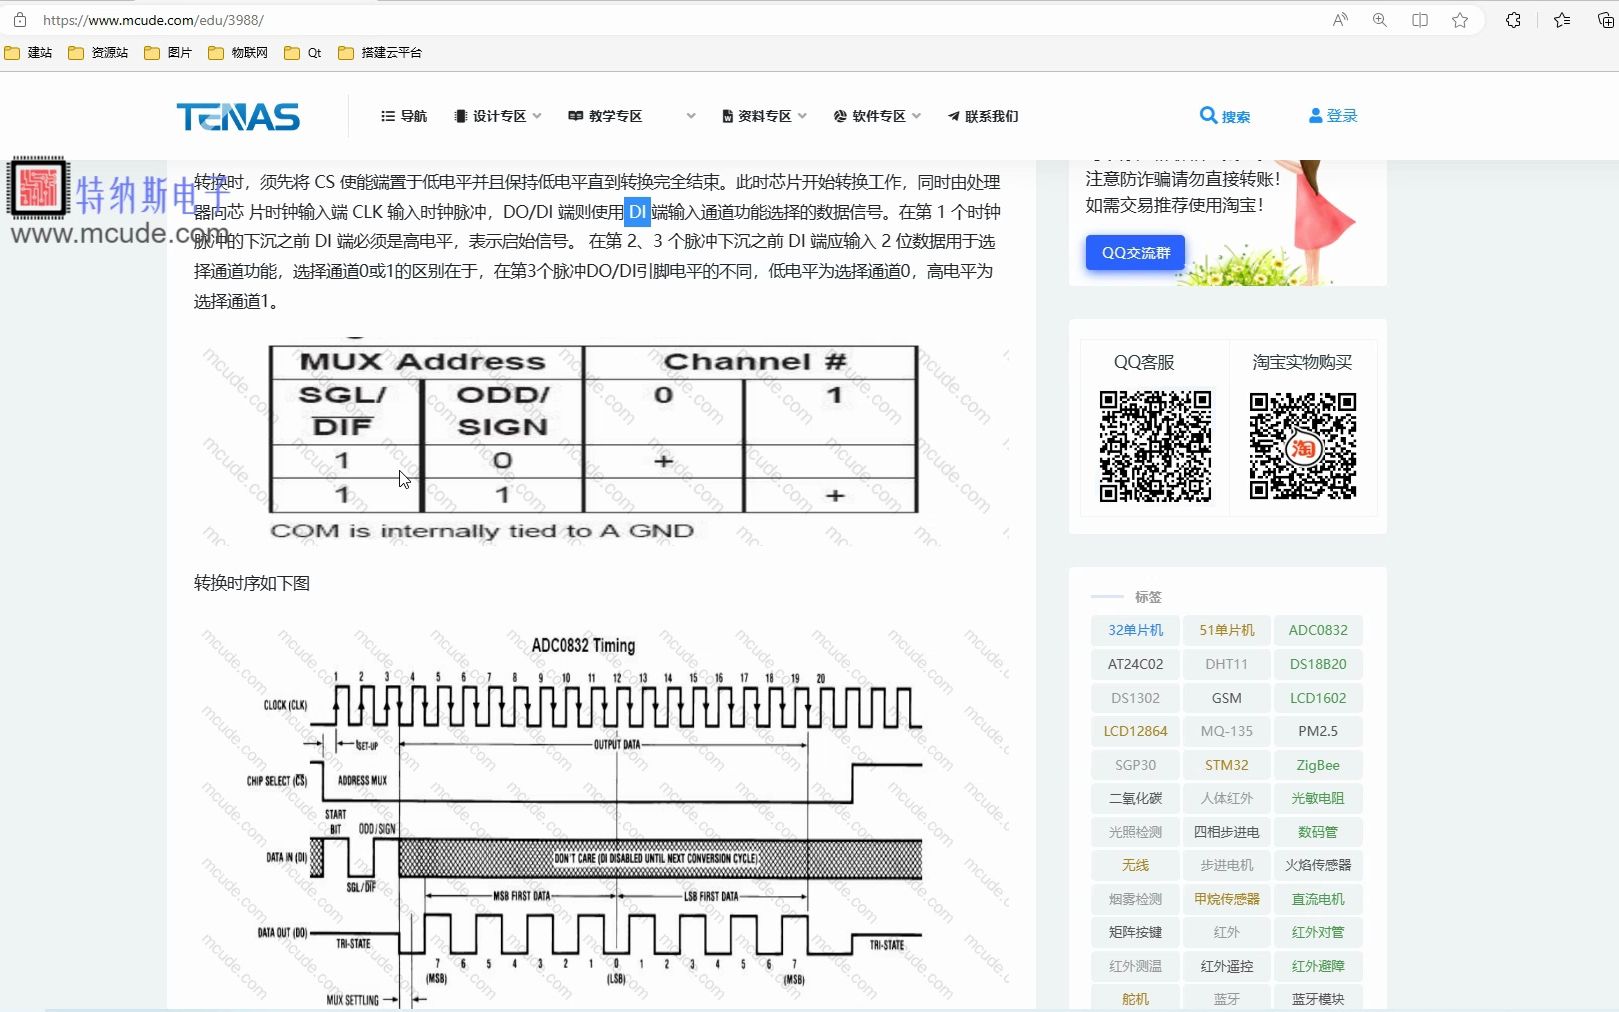Open the browser extensions puzzle icon
The image size is (1619, 1012).
pos(1513,20)
